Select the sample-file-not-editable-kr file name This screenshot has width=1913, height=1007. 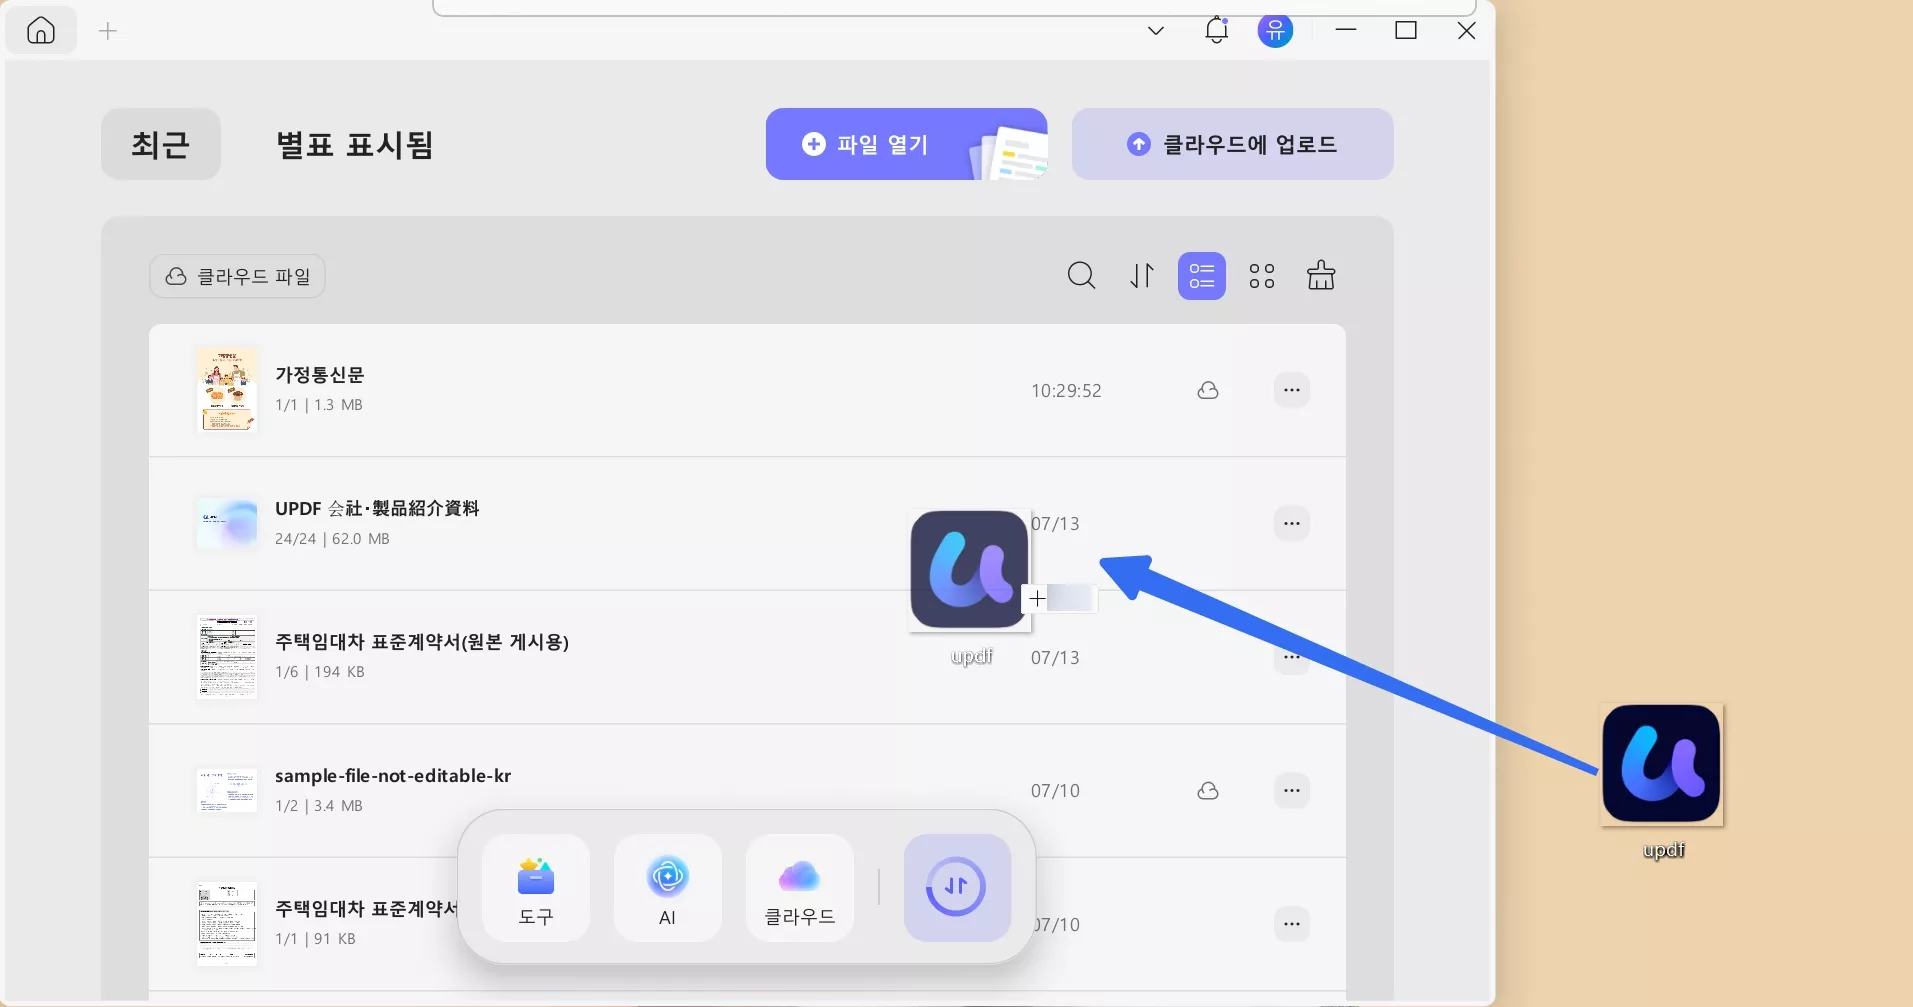coord(393,776)
